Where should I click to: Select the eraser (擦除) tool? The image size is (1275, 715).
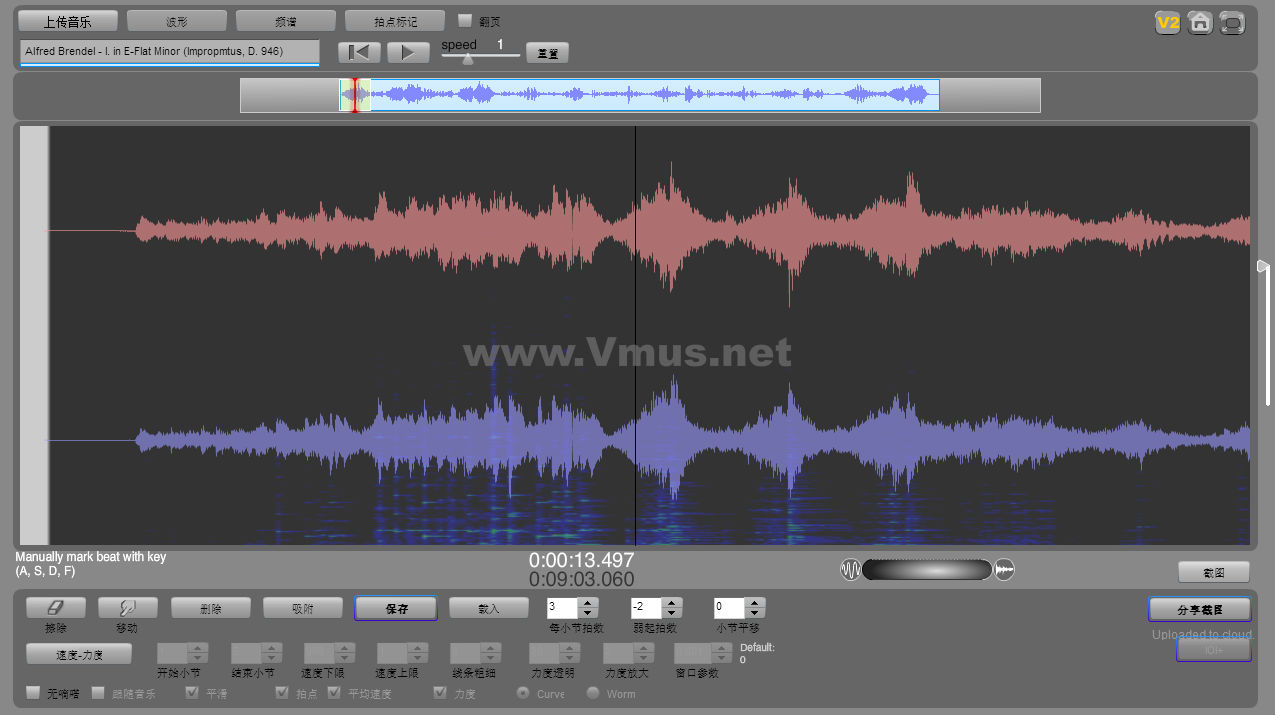(x=56, y=608)
